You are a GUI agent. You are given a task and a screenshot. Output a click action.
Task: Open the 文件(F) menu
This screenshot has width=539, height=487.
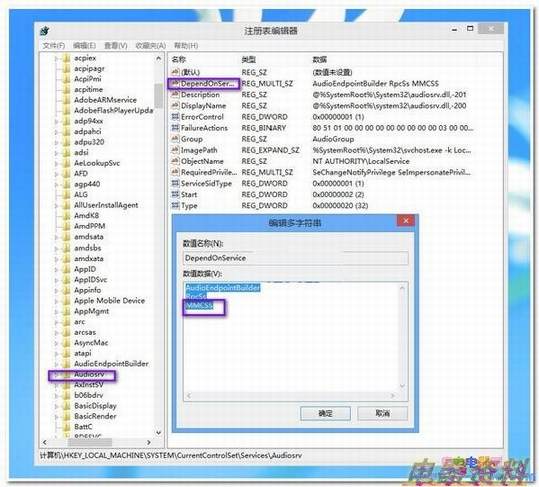tap(54, 46)
